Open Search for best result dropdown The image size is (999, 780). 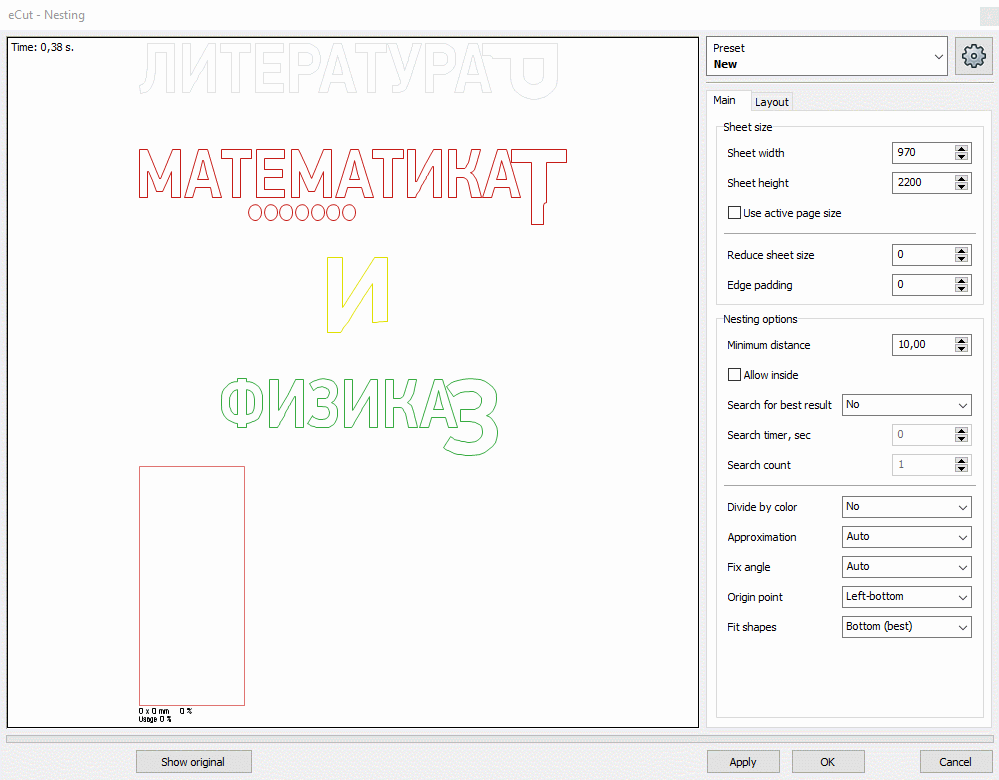[x=906, y=405]
